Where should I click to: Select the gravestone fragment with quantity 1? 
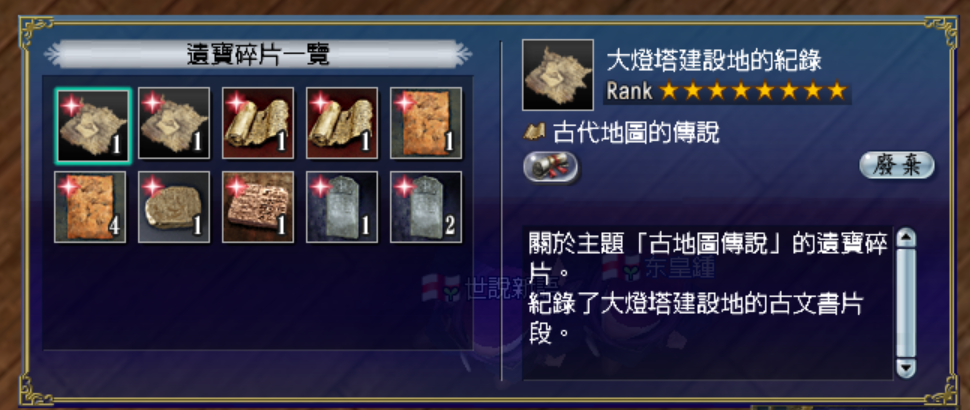point(342,207)
